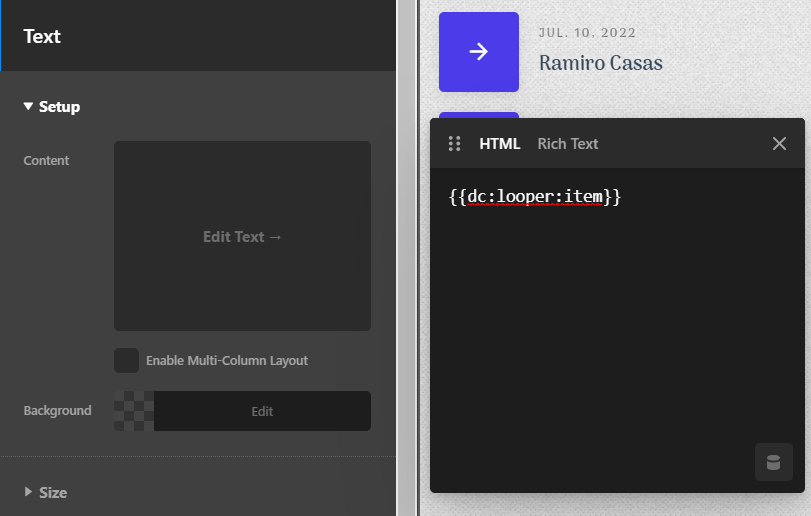The width and height of the screenshot is (811, 516).
Task: Click the partially hidden purple button below
Action: (x=479, y=115)
